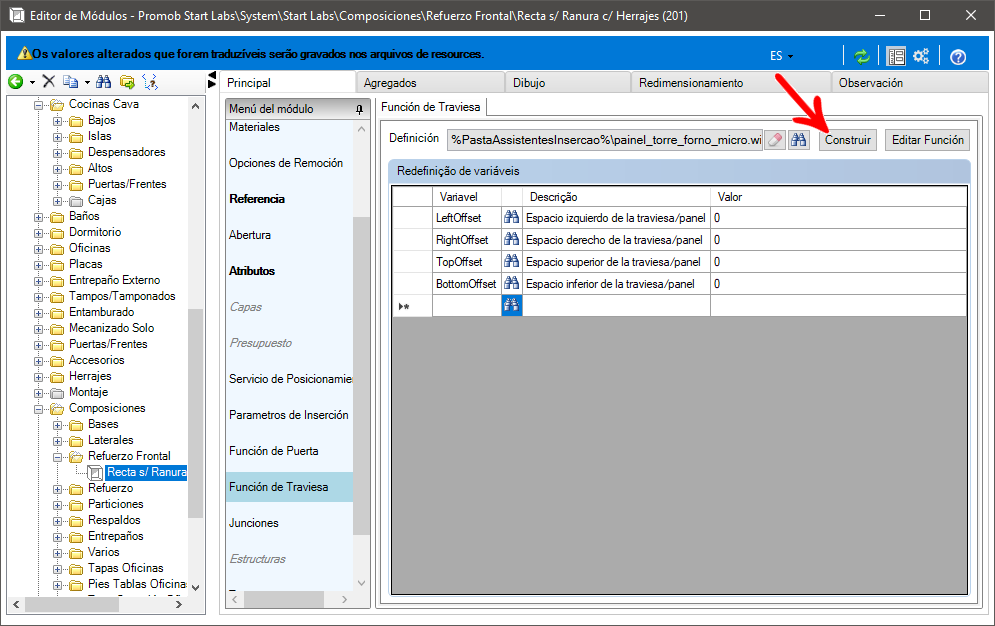Image resolution: width=995 pixels, height=626 pixels.
Task: Switch to the Redimensionamiento tab
Action: [731, 83]
